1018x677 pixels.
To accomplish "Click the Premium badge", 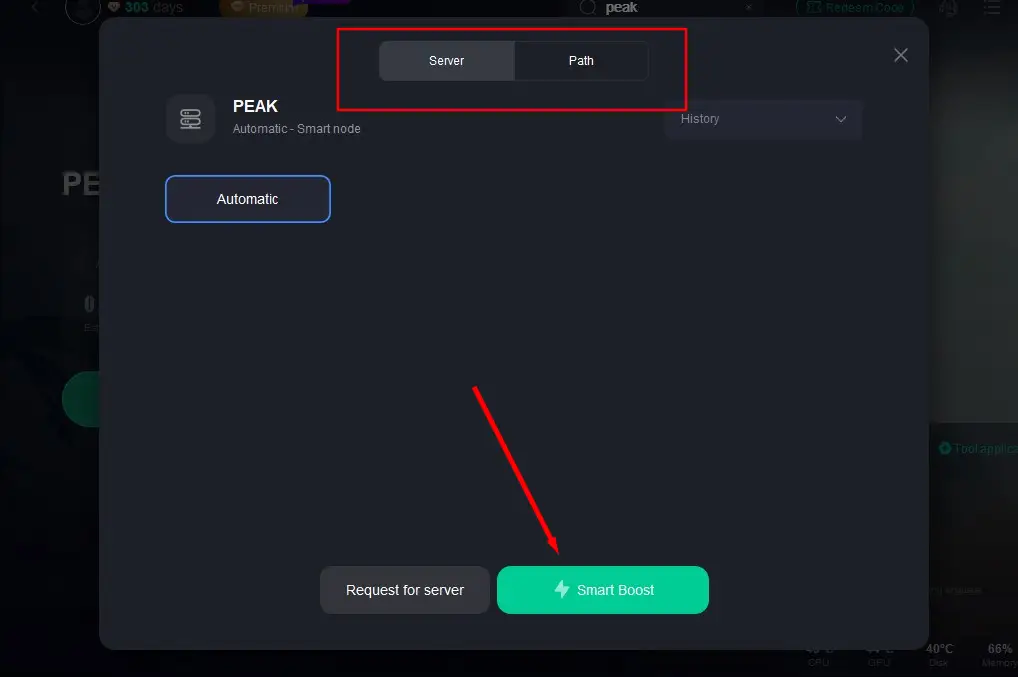I will point(262,8).
